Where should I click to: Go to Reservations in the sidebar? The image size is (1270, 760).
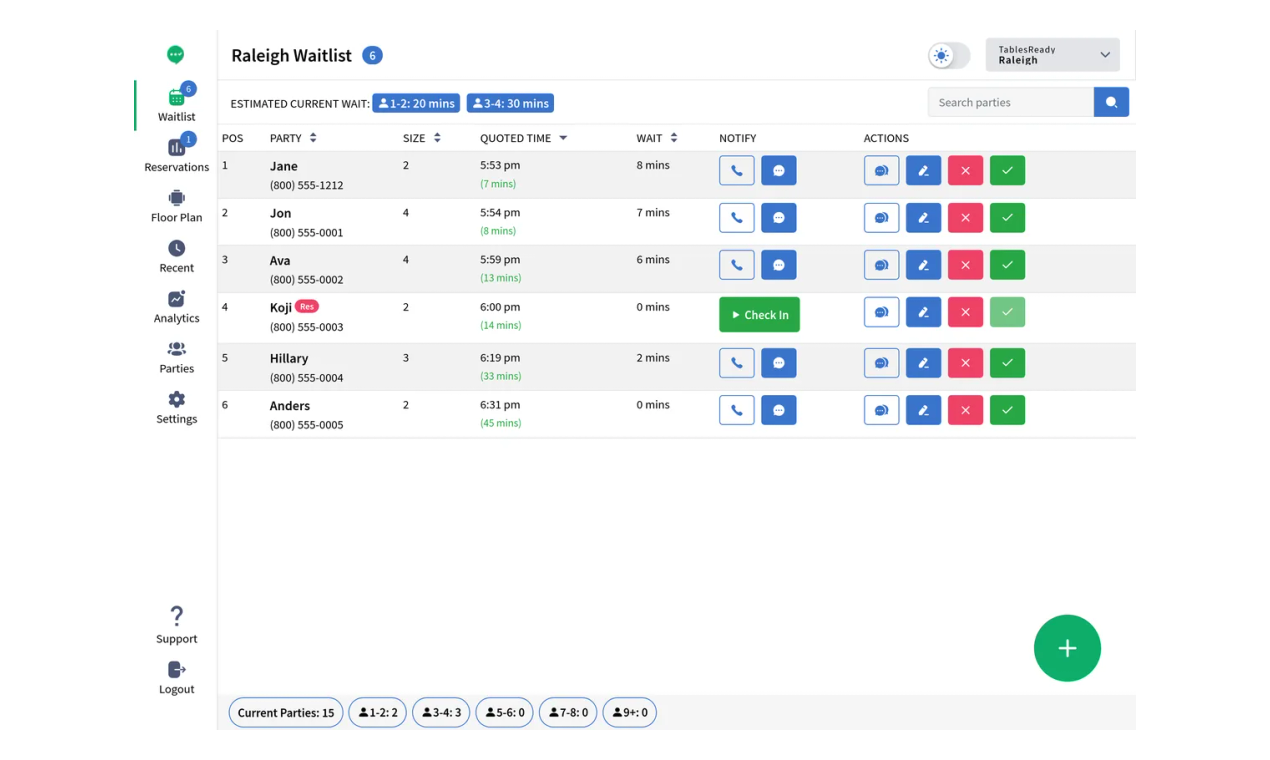(177, 155)
